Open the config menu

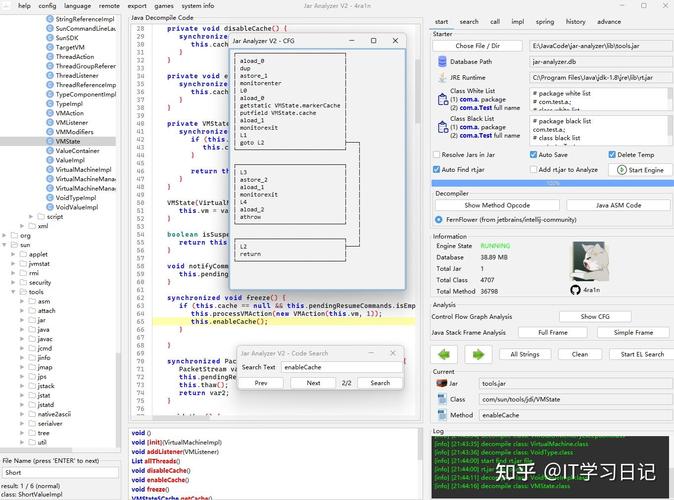[47, 6]
